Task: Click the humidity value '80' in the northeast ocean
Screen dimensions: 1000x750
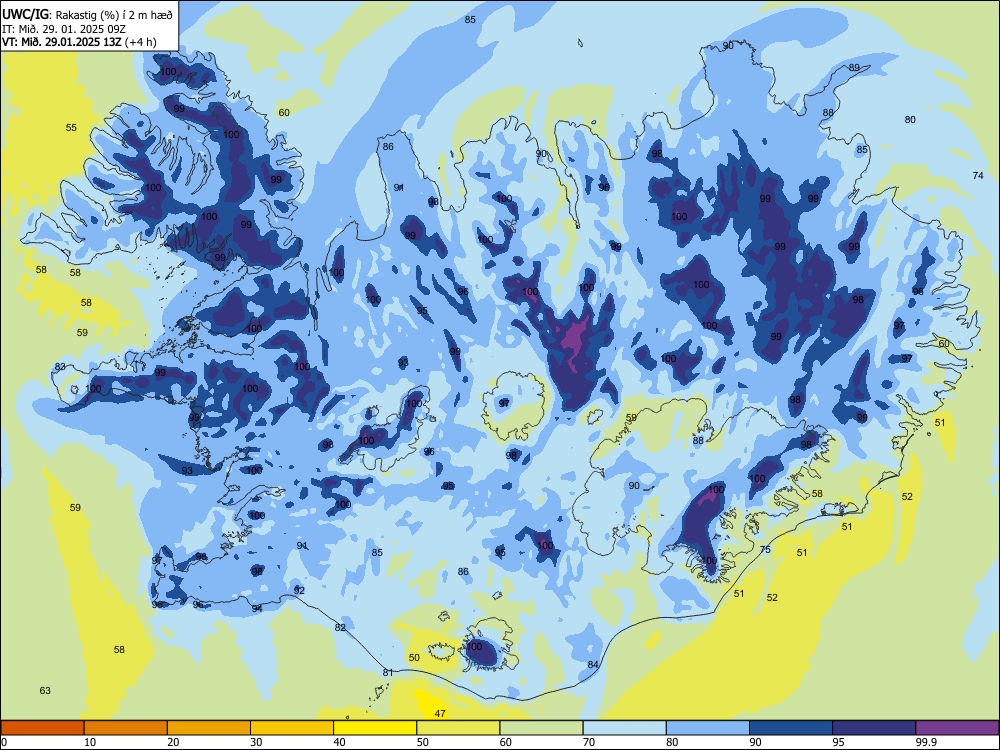Action: click(910, 119)
